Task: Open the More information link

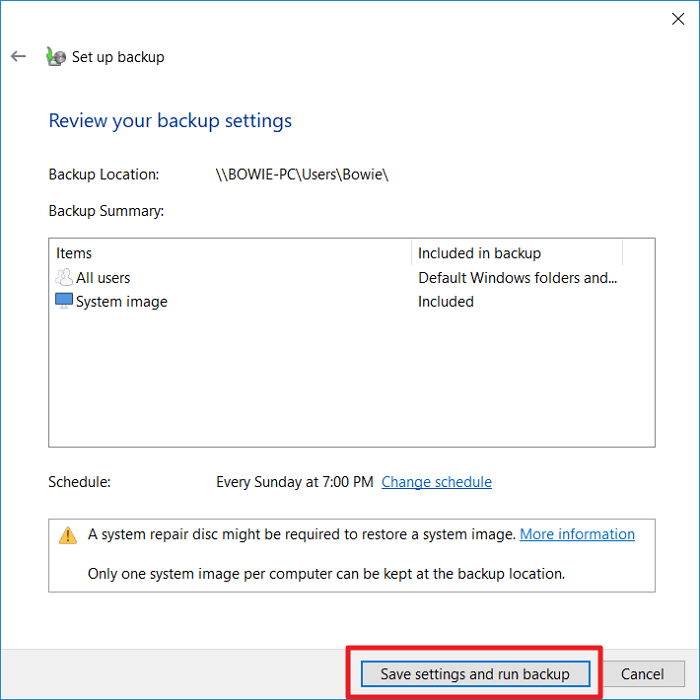Action: pyautogui.click(x=577, y=534)
